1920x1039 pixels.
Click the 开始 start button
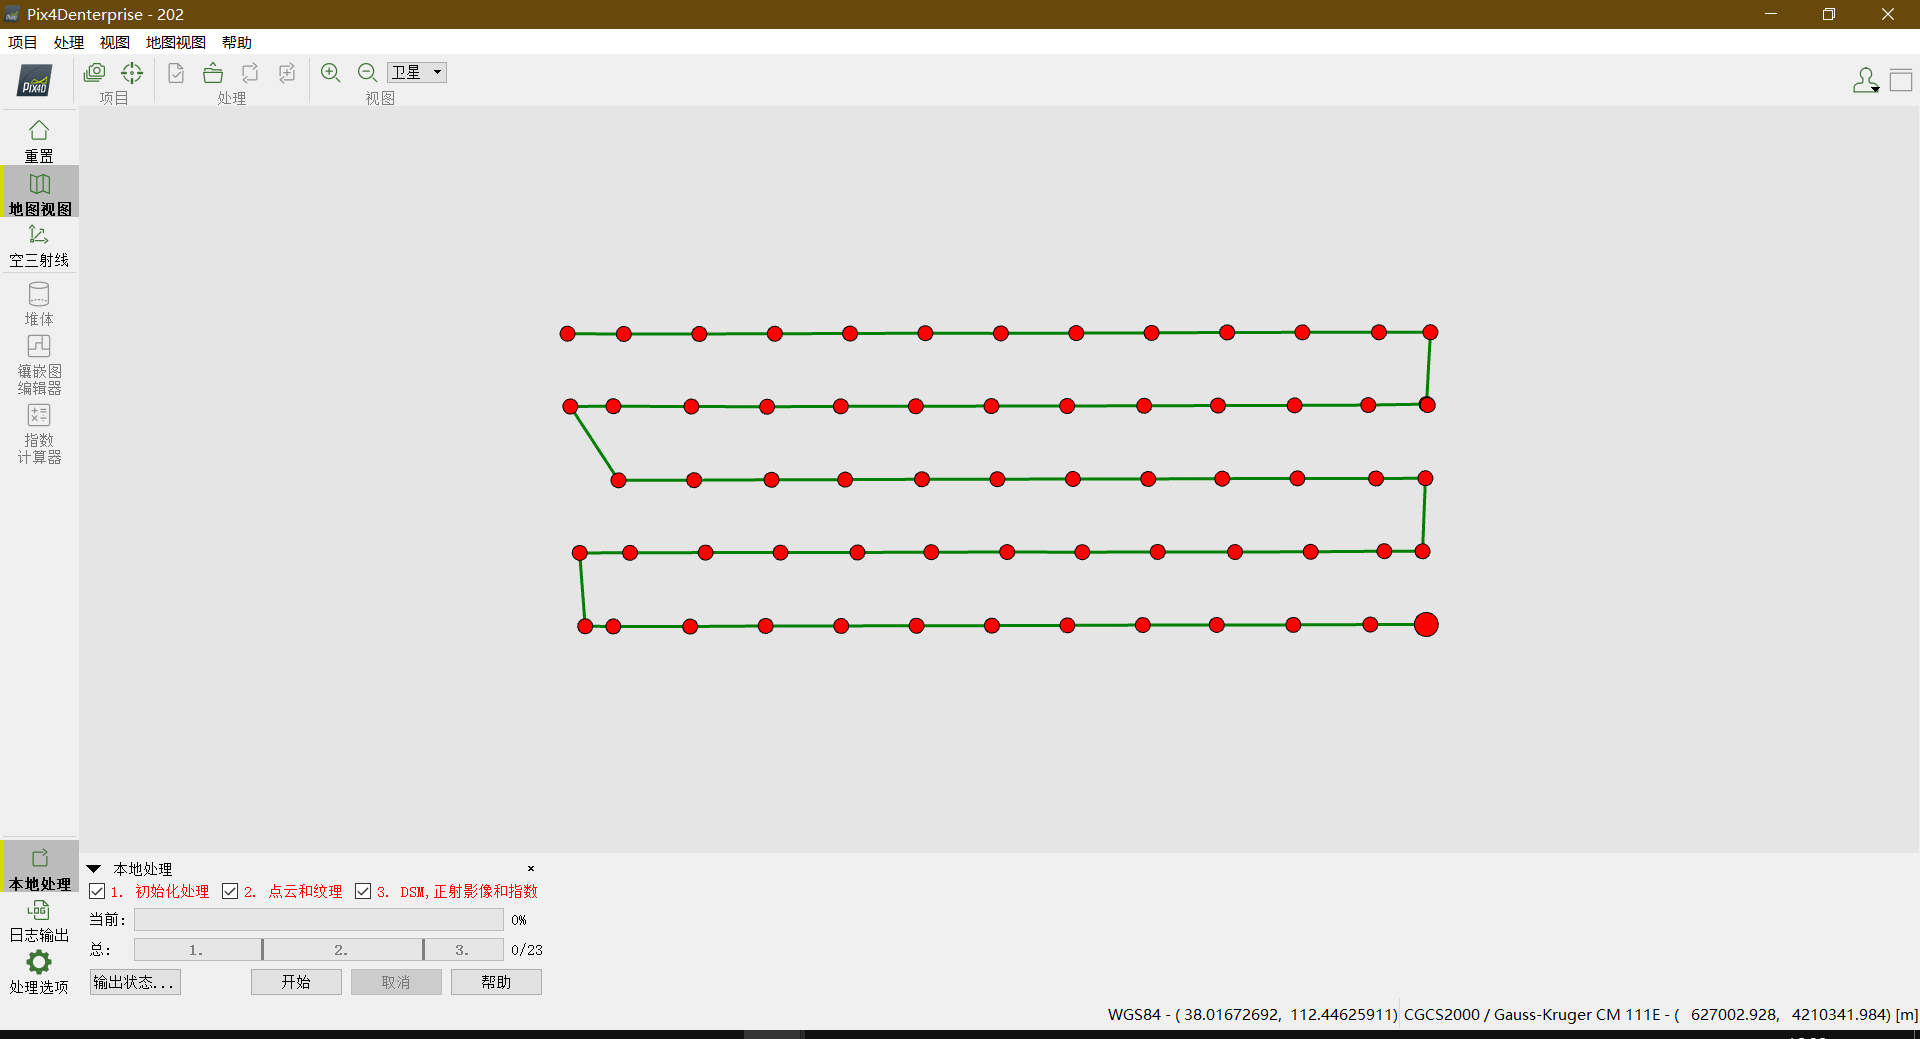tap(296, 982)
